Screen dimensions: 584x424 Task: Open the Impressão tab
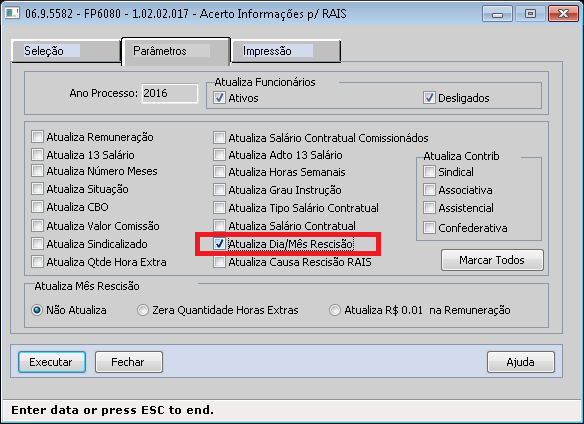285,51
